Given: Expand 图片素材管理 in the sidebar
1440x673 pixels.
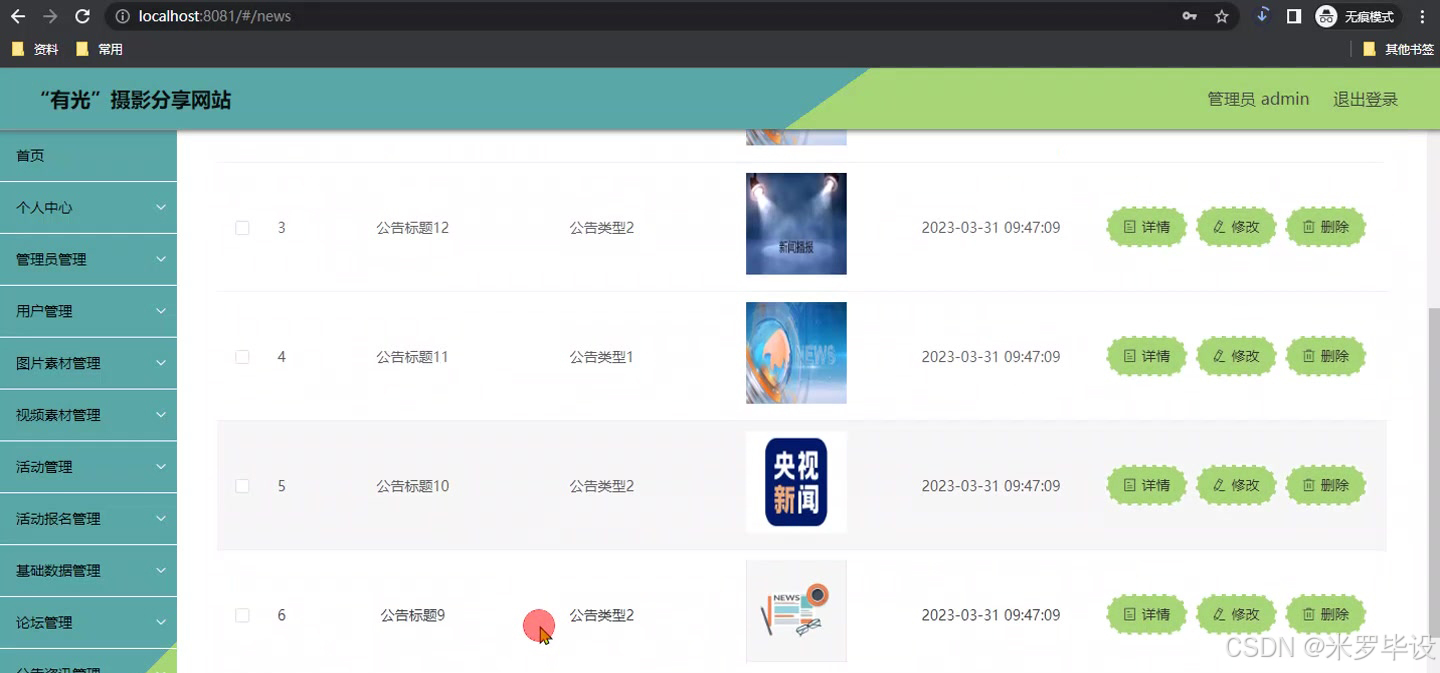Looking at the screenshot, I should [88, 362].
